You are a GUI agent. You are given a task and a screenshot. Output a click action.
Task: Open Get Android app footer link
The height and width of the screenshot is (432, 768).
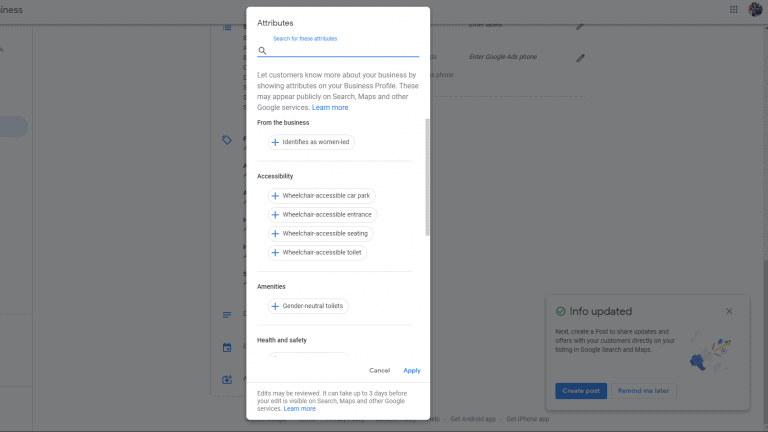pos(473,419)
